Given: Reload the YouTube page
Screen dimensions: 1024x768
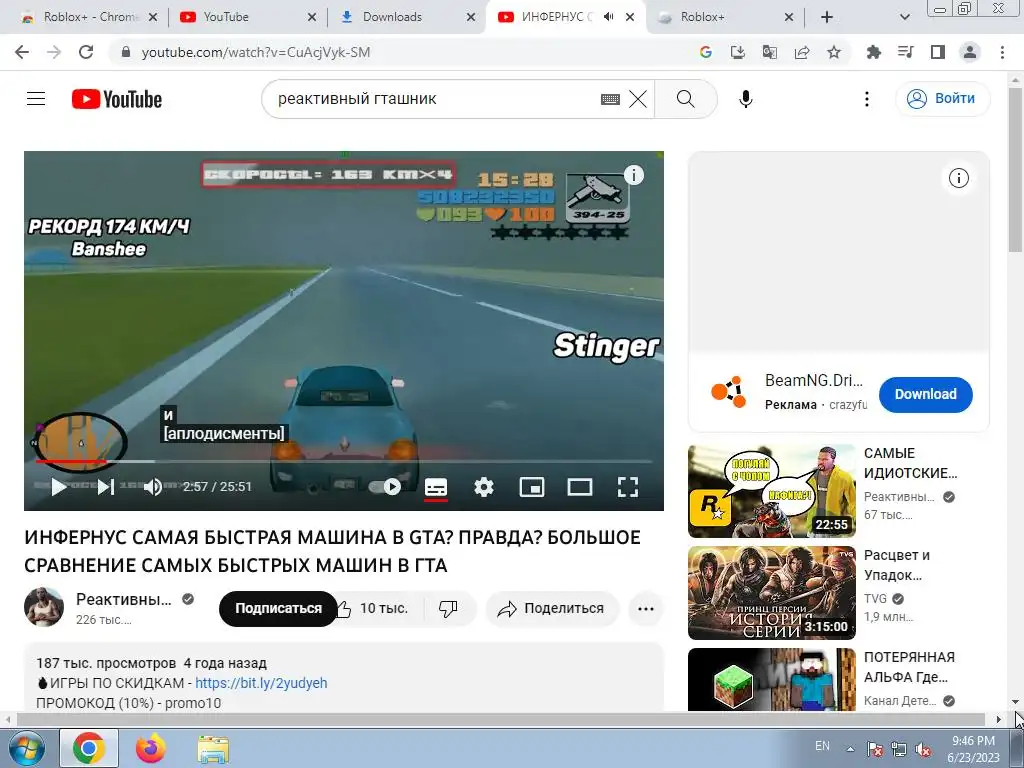Looking at the screenshot, I should pos(86,52).
